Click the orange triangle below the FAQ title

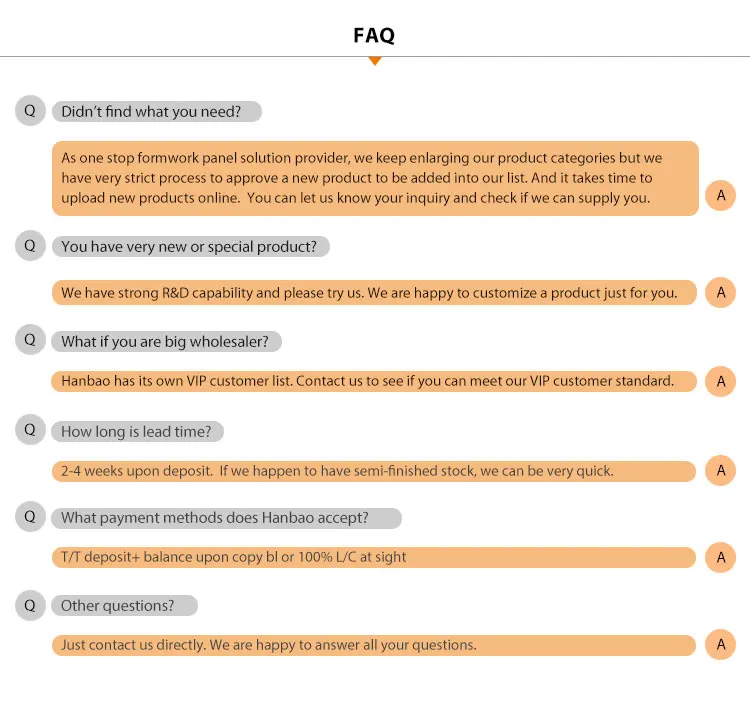[375, 61]
